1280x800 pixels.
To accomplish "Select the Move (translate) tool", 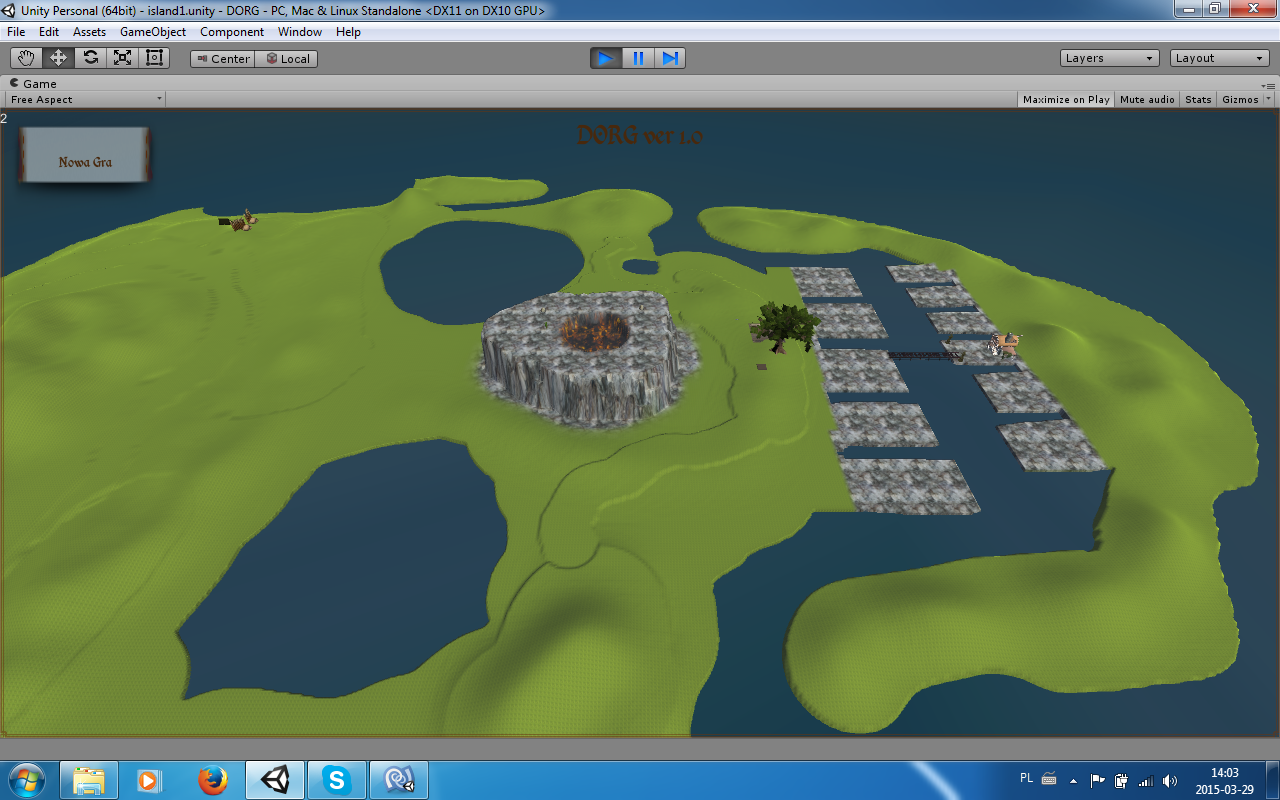I will click(58, 58).
